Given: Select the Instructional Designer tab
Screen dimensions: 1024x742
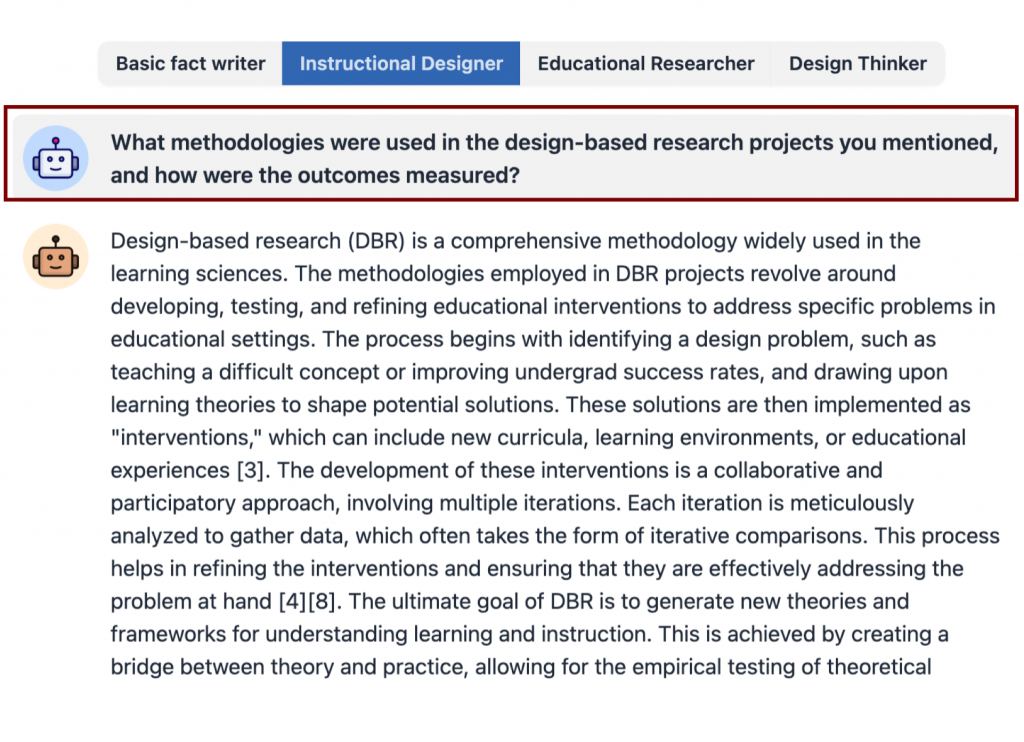Looking at the screenshot, I should click(401, 64).
